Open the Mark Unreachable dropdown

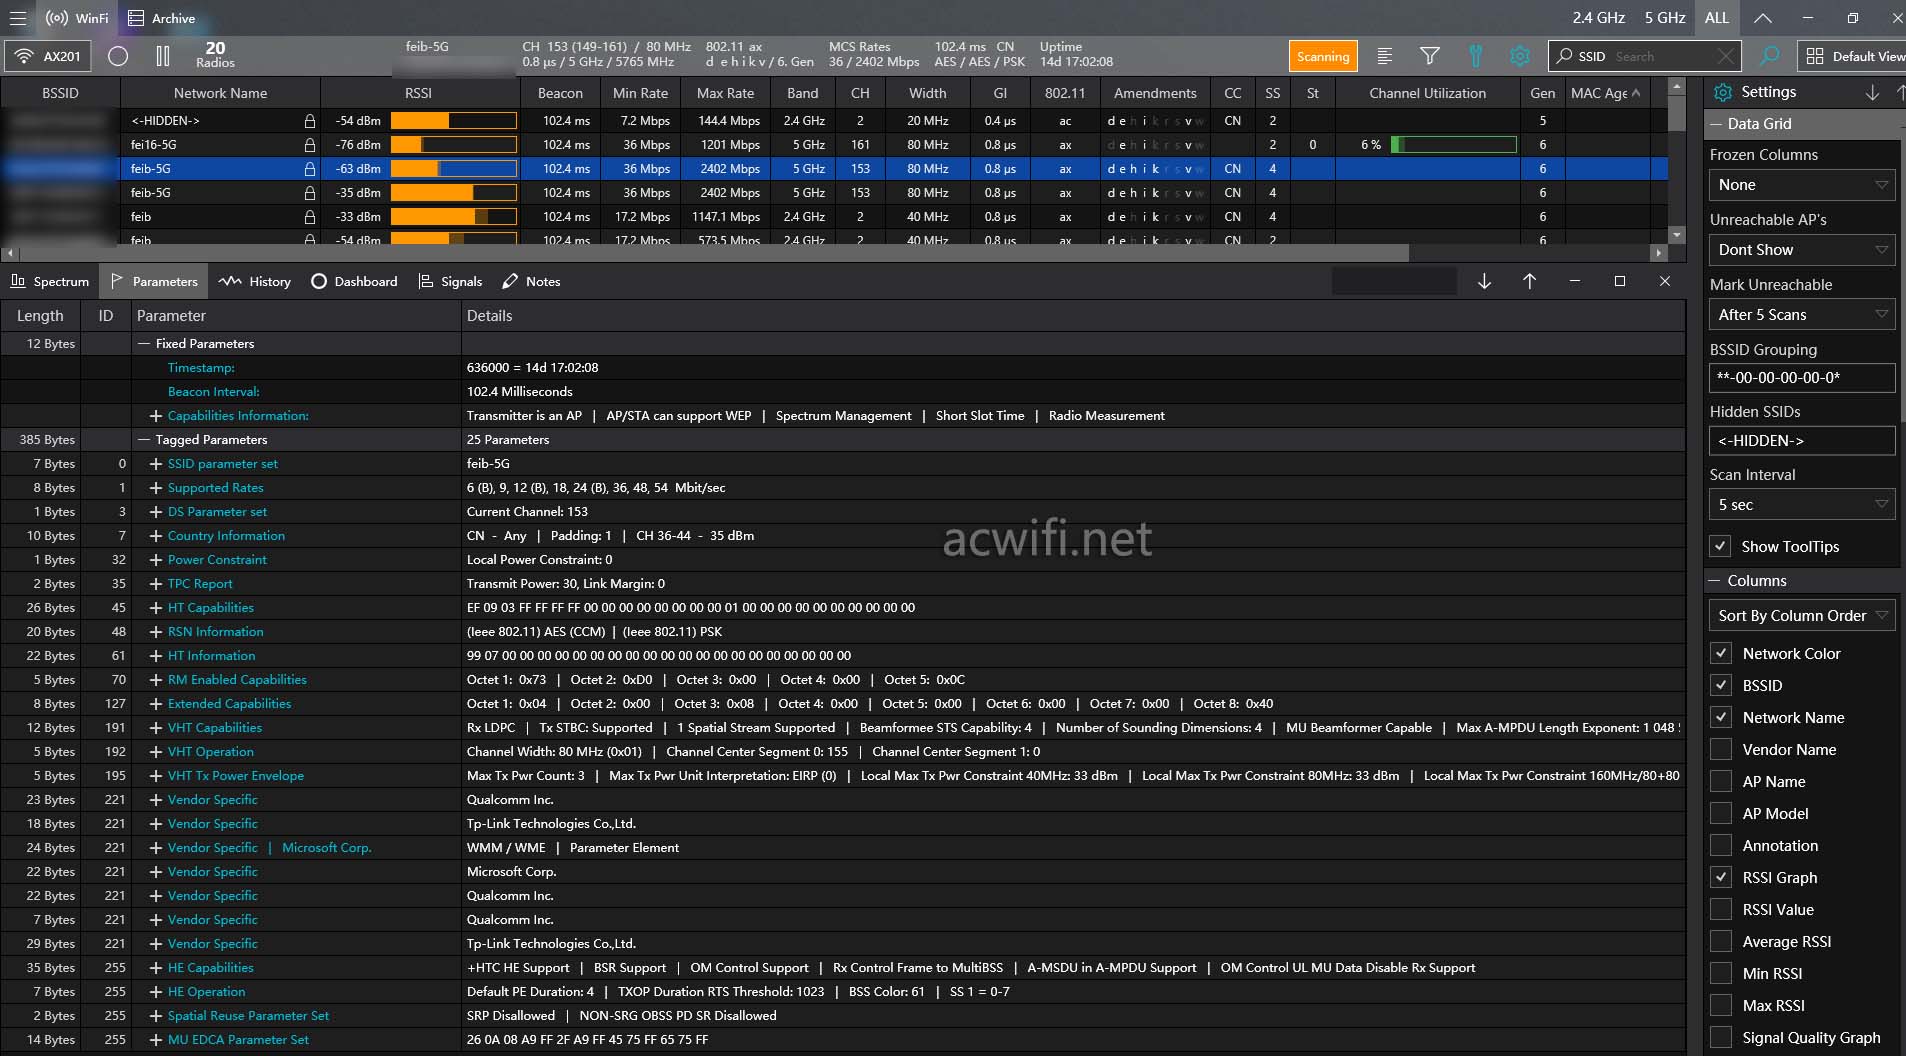point(1802,315)
